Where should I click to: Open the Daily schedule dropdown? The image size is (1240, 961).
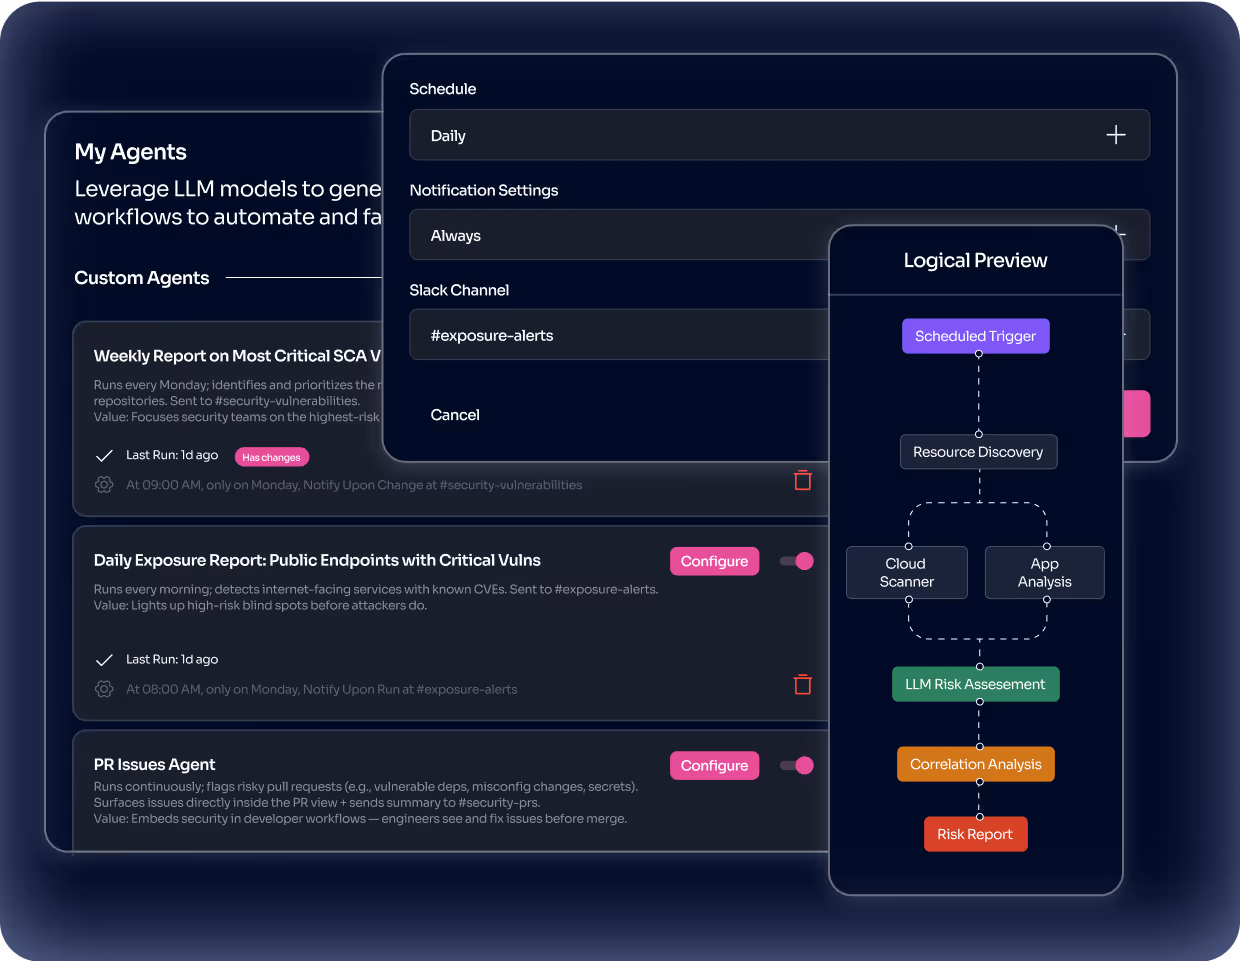coord(779,135)
